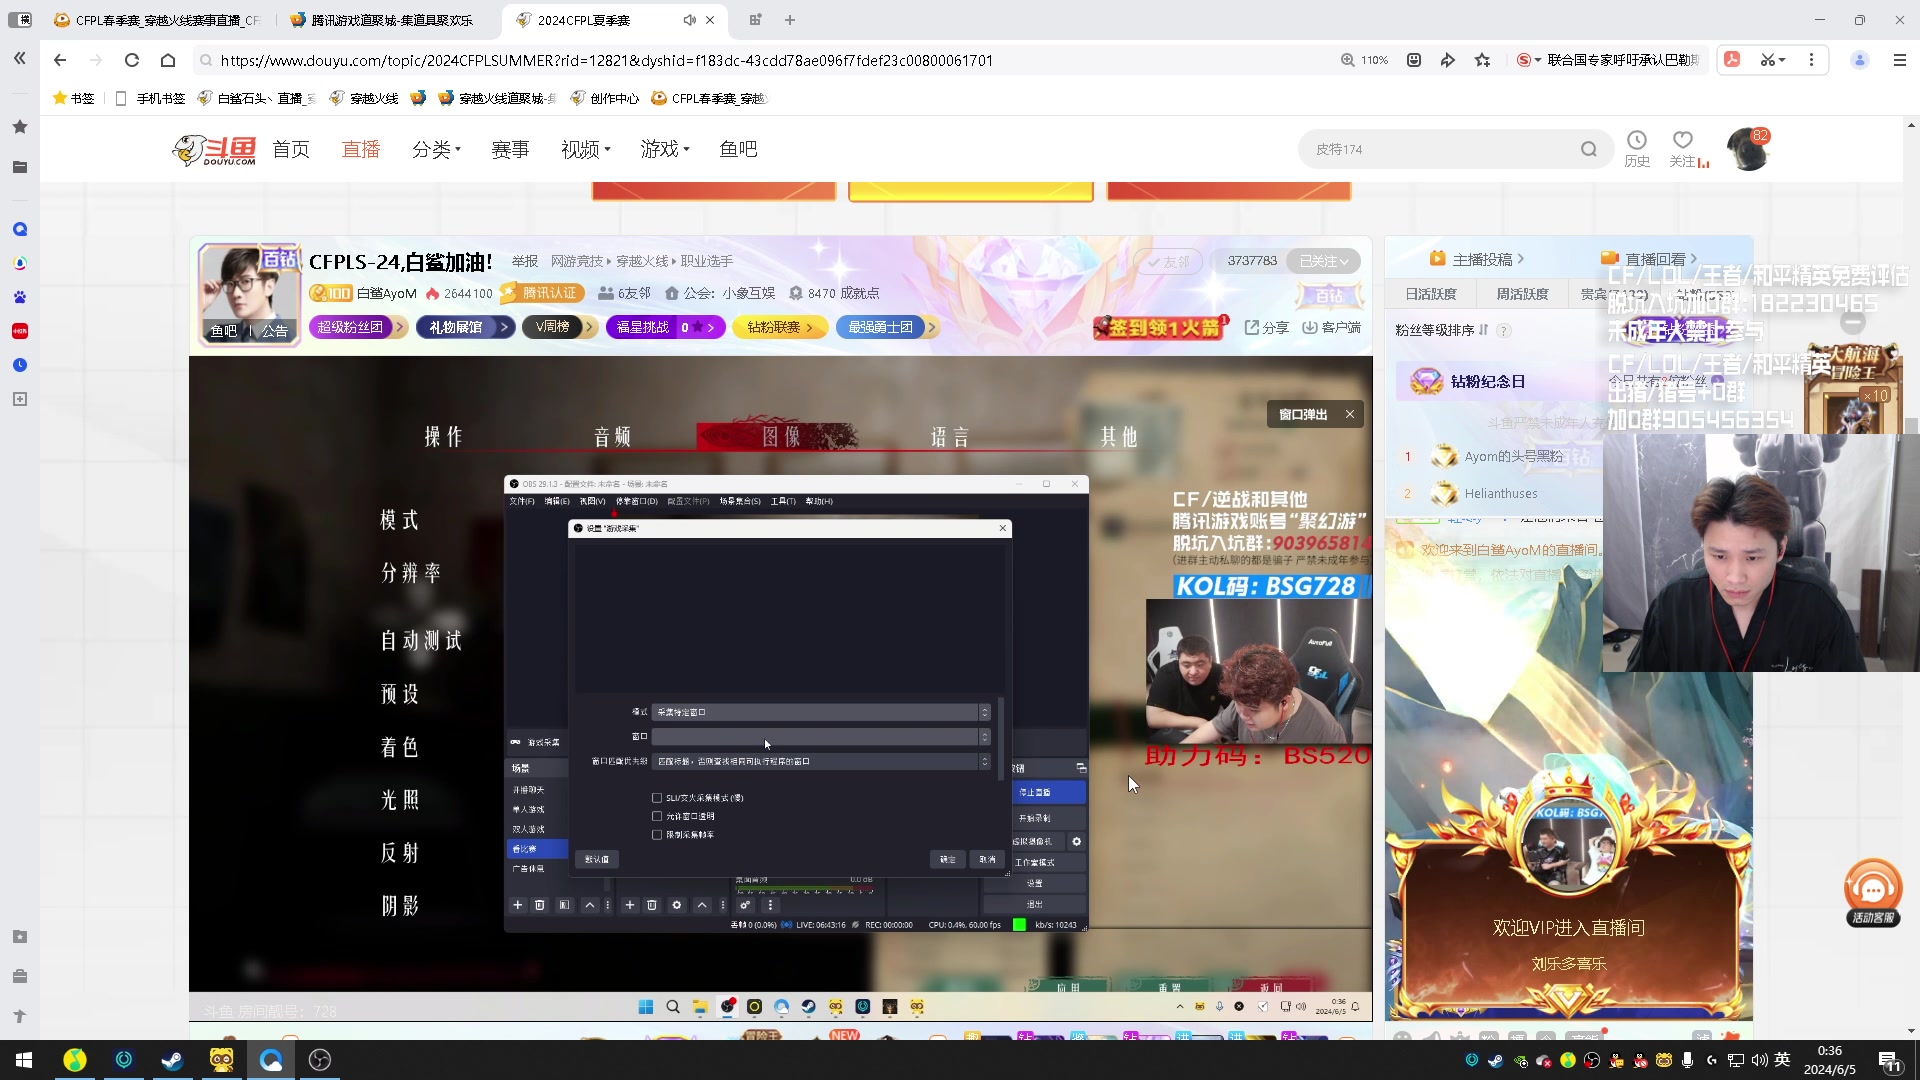Click the remove scene trash icon

540,906
